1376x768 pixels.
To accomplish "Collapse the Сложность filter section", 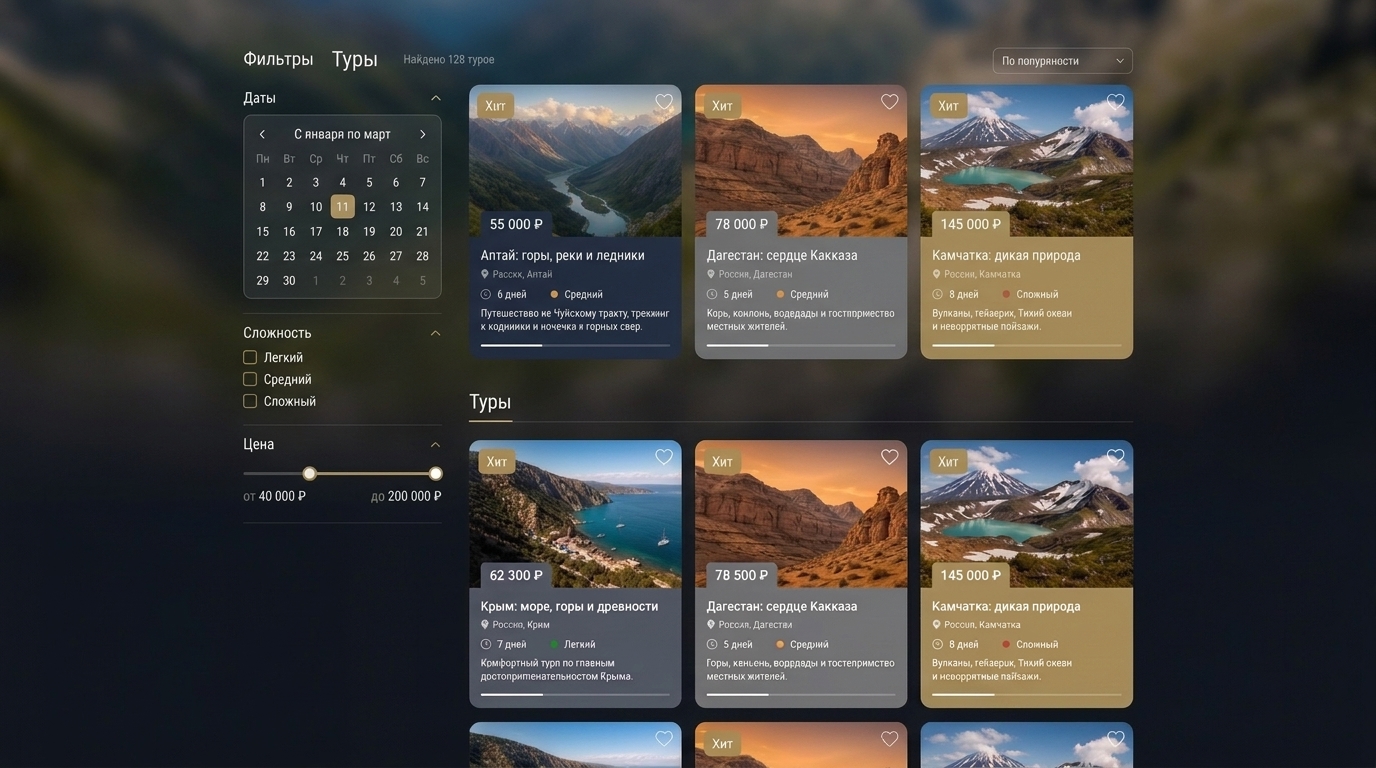I will [435, 333].
